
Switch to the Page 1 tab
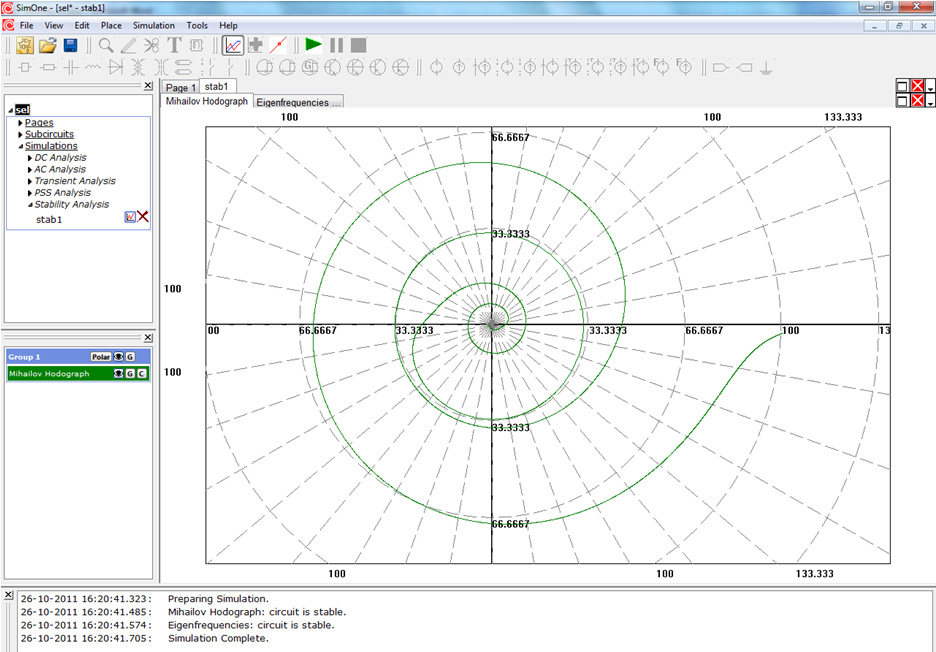(180, 88)
